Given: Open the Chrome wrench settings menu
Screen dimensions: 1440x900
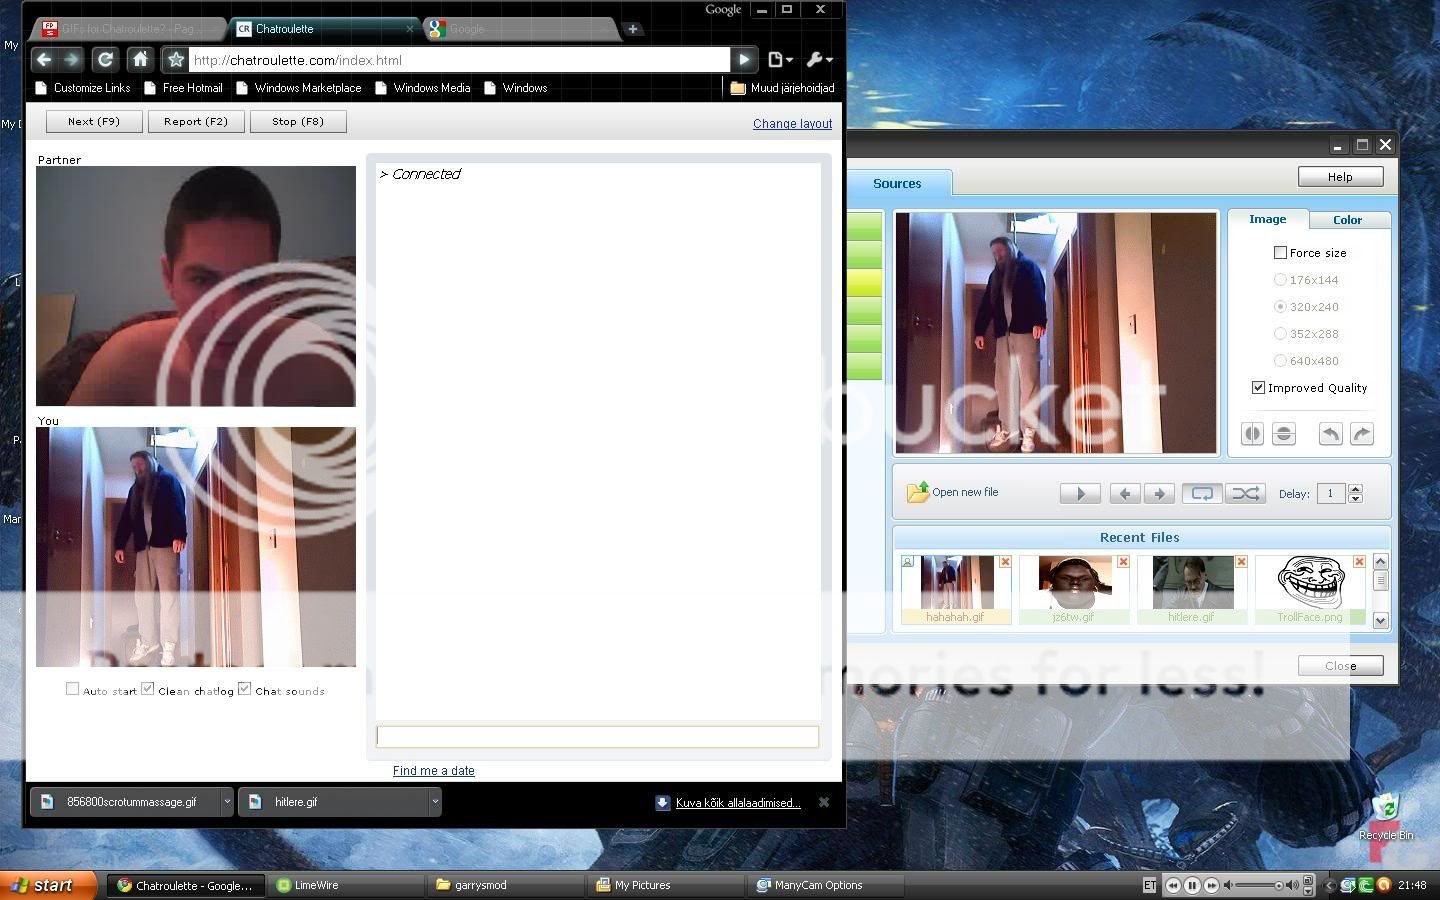Looking at the screenshot, I should pyautogui.click(x=819, y=60).
